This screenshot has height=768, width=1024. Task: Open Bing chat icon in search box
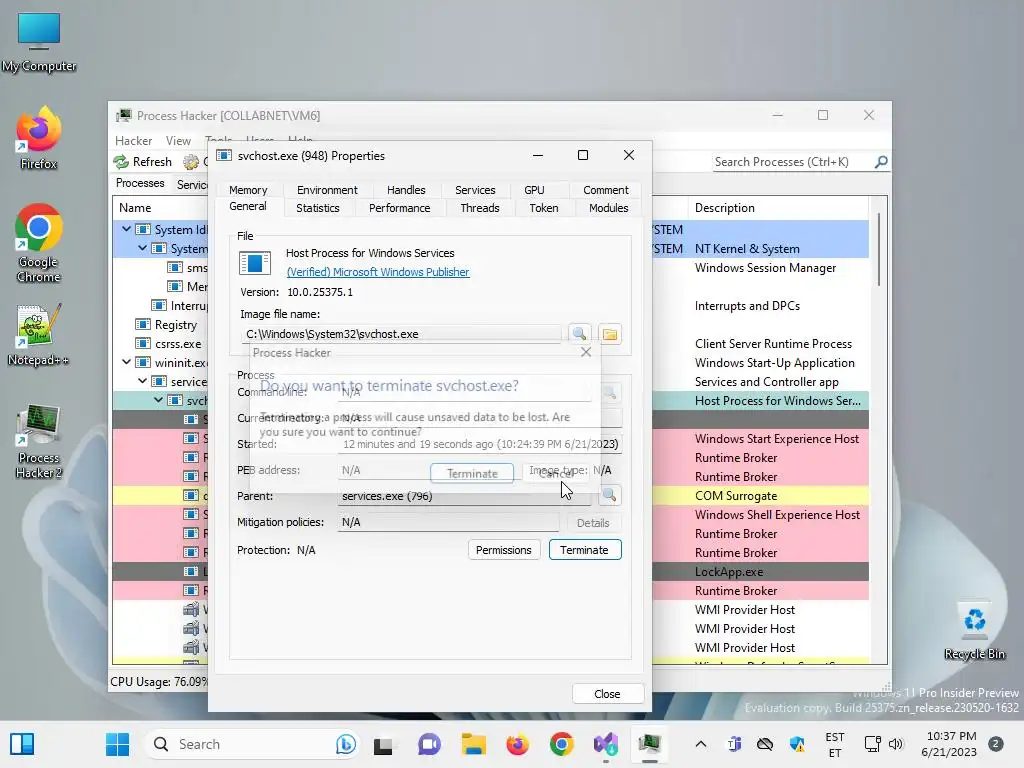click(345, 744)
